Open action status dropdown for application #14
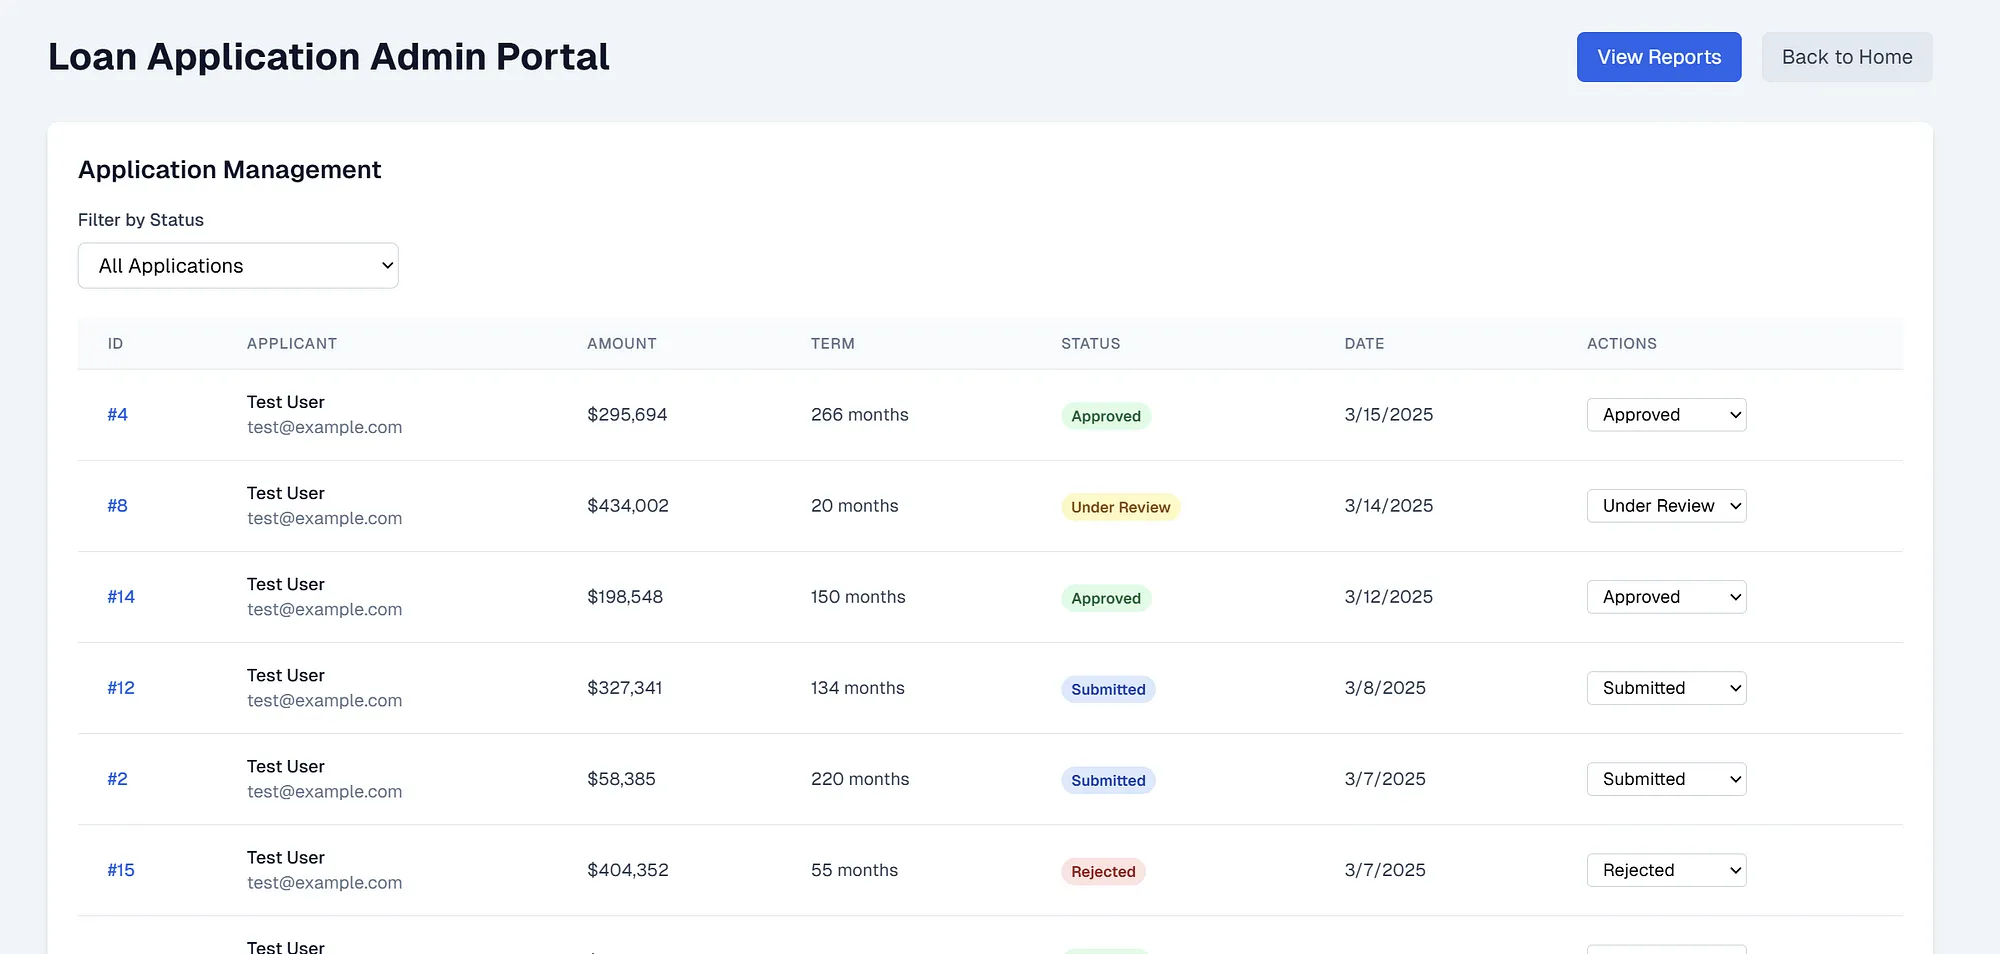This screenshot has width=2000, height=954. click(x=1665, y=597)
